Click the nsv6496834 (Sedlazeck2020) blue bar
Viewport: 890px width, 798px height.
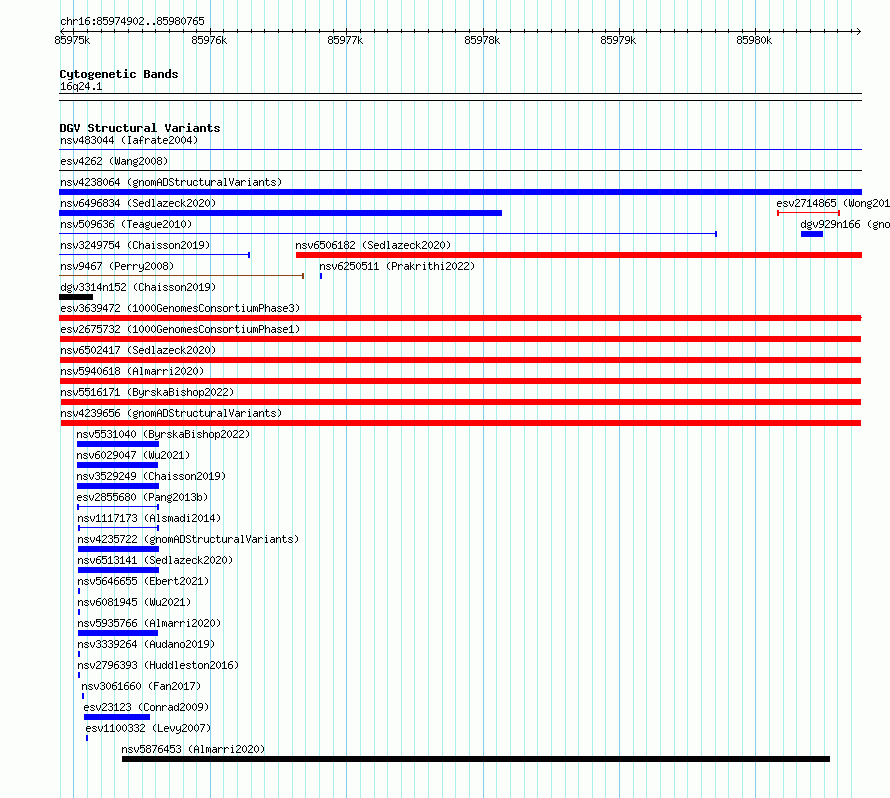[x=280, y=213]
